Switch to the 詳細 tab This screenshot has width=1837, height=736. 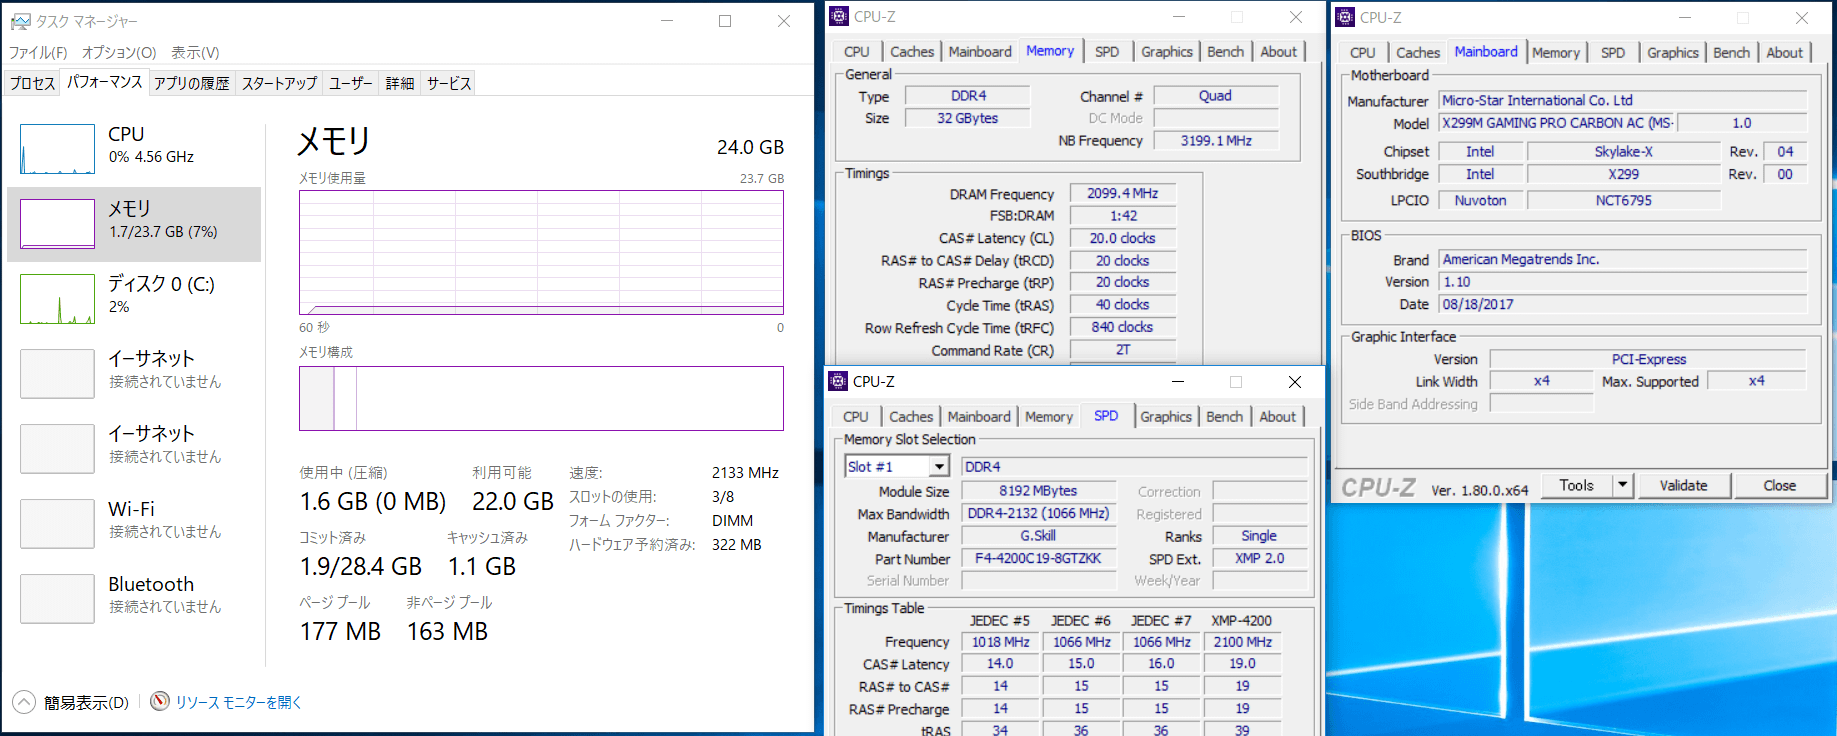(400, 83)
